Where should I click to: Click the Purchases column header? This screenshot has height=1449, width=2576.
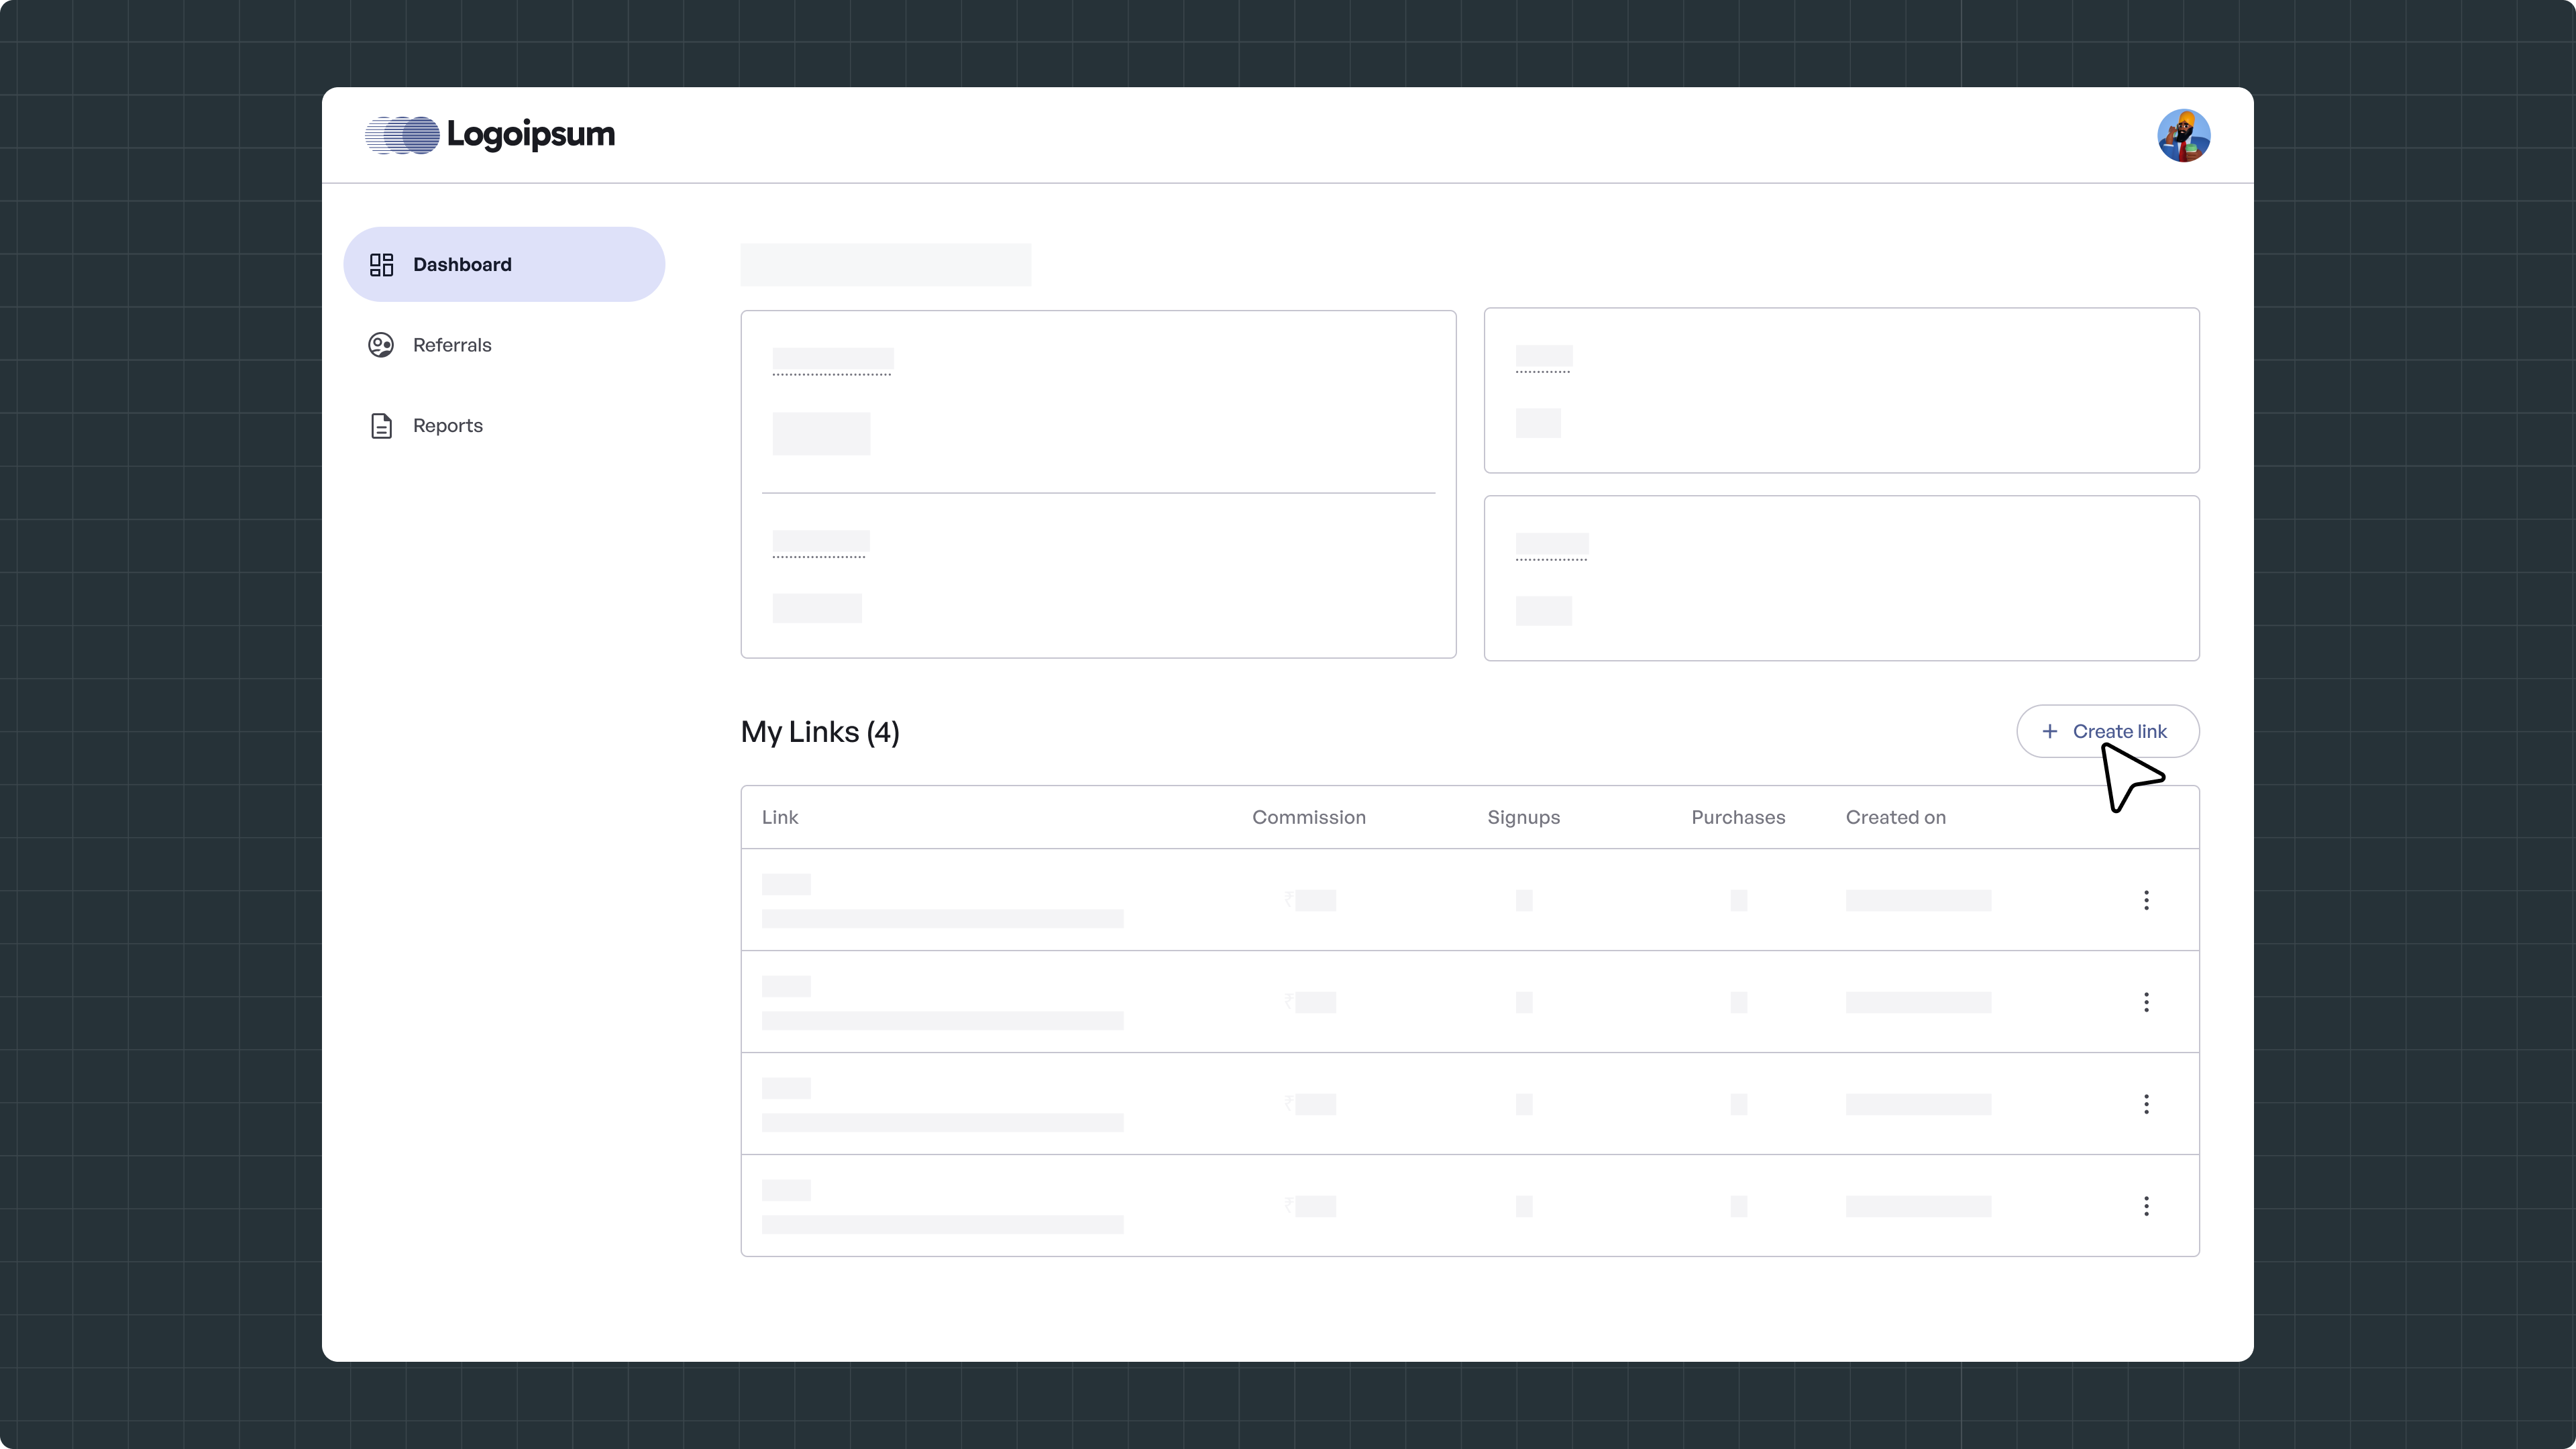[1737, 817]
